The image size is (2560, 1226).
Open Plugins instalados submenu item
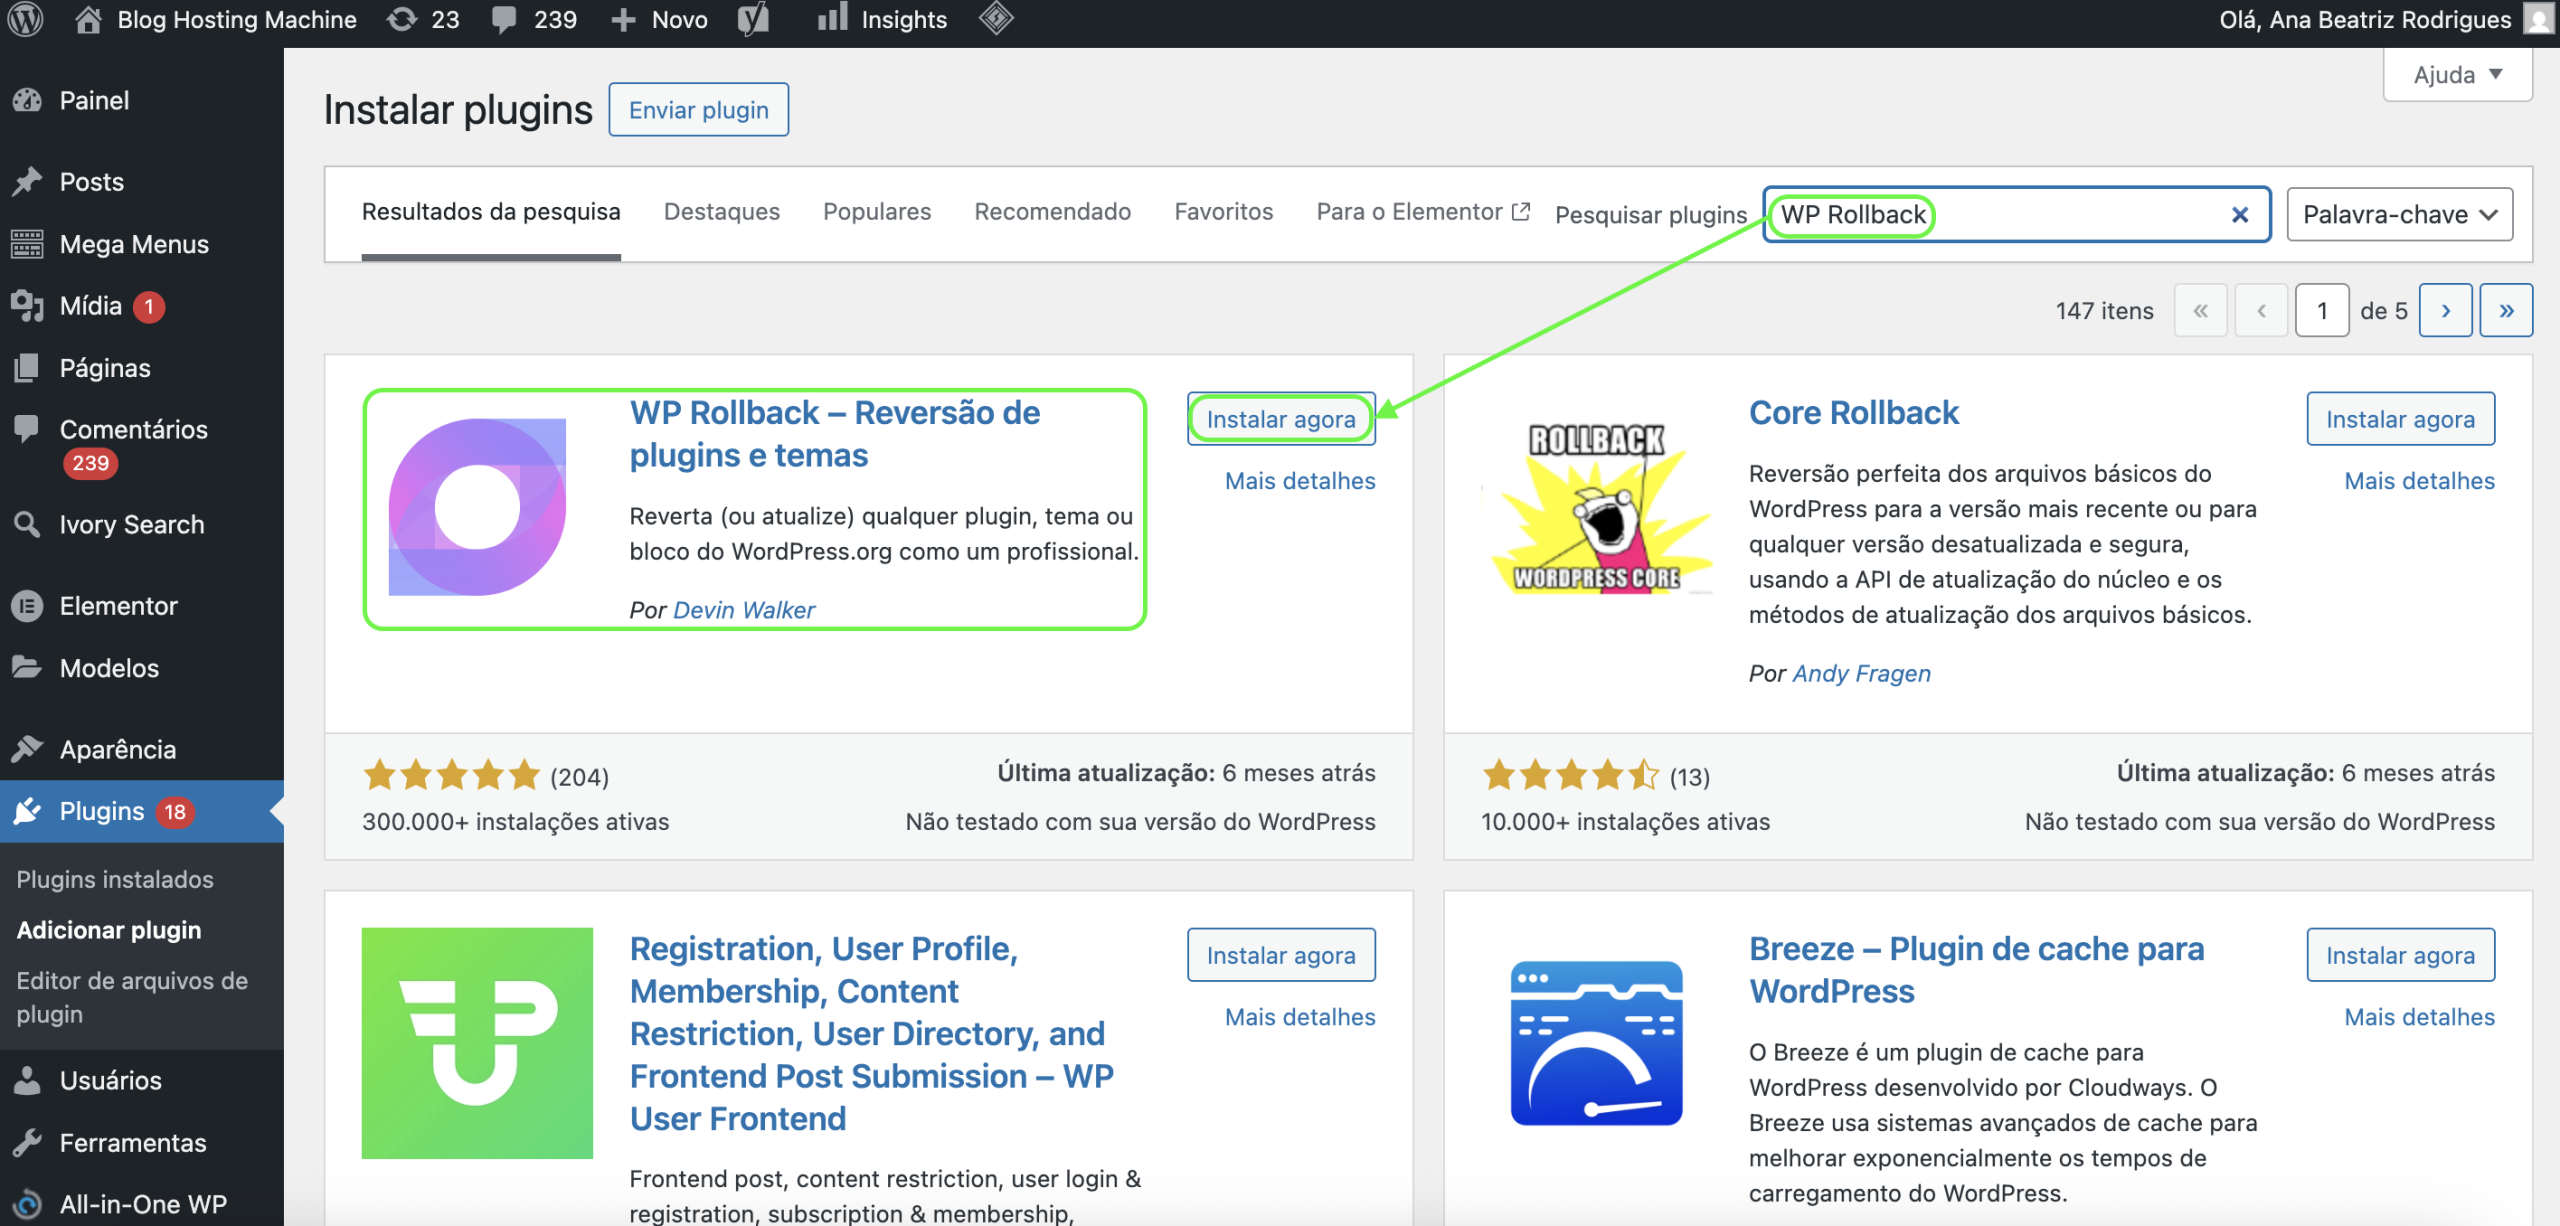115,879
